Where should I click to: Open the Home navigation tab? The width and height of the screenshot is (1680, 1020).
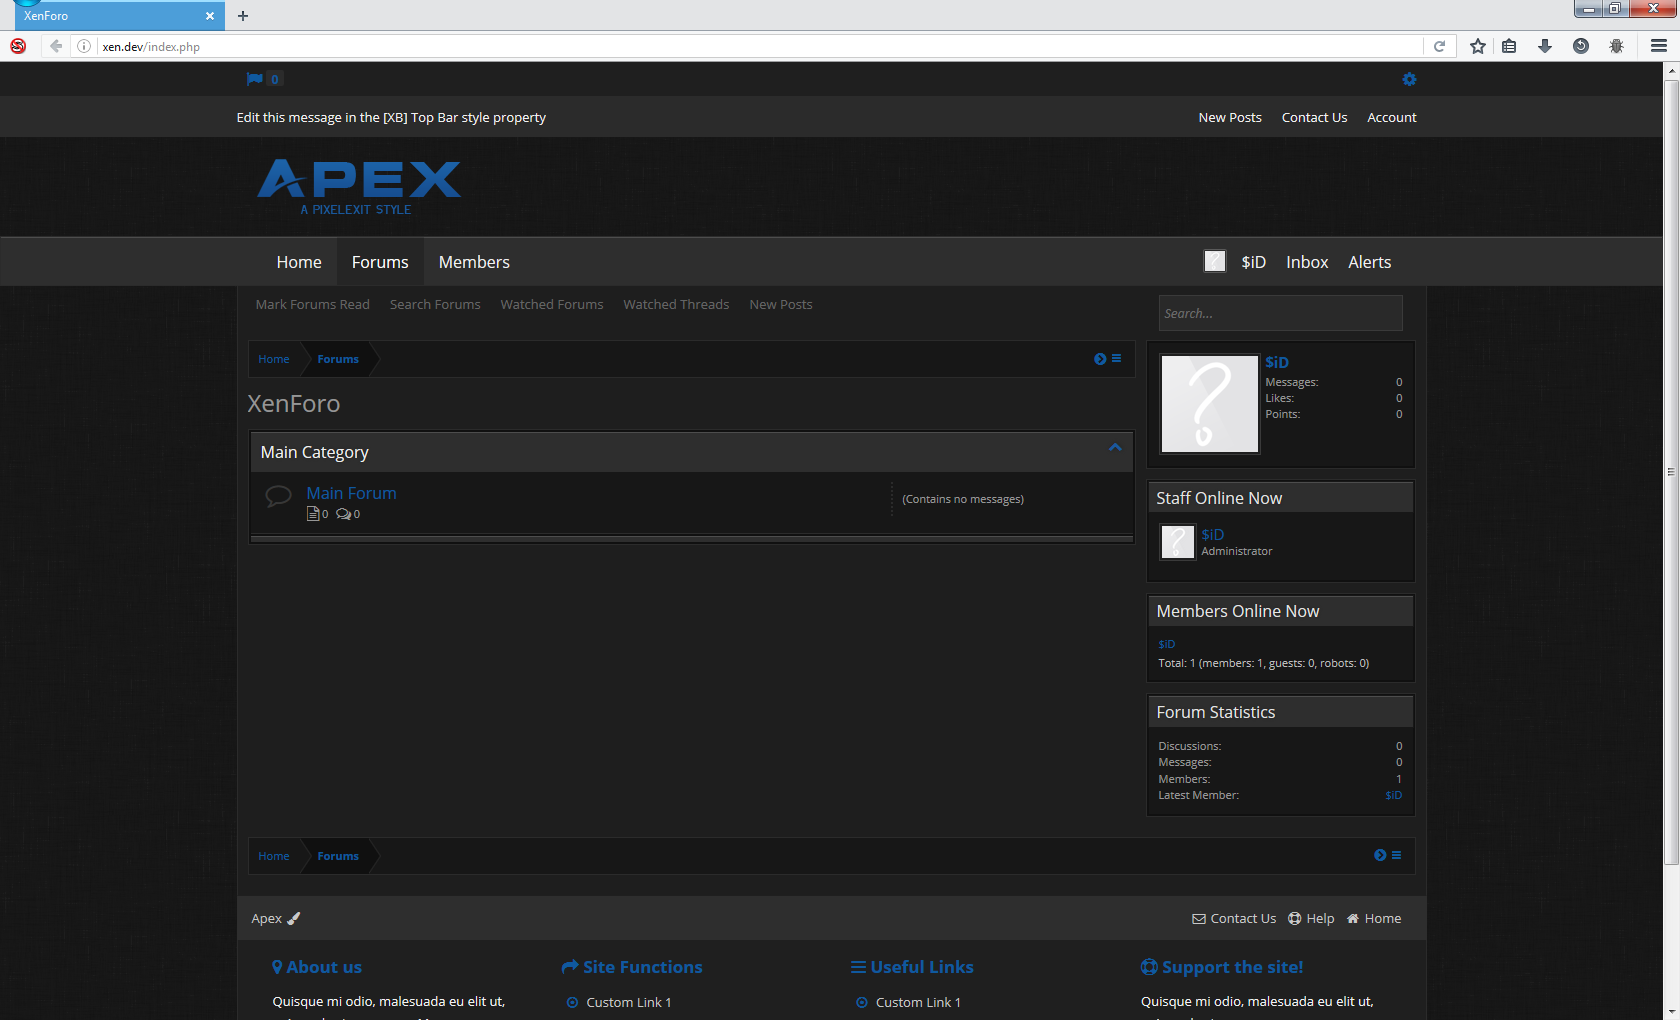(x=299, y=262)
